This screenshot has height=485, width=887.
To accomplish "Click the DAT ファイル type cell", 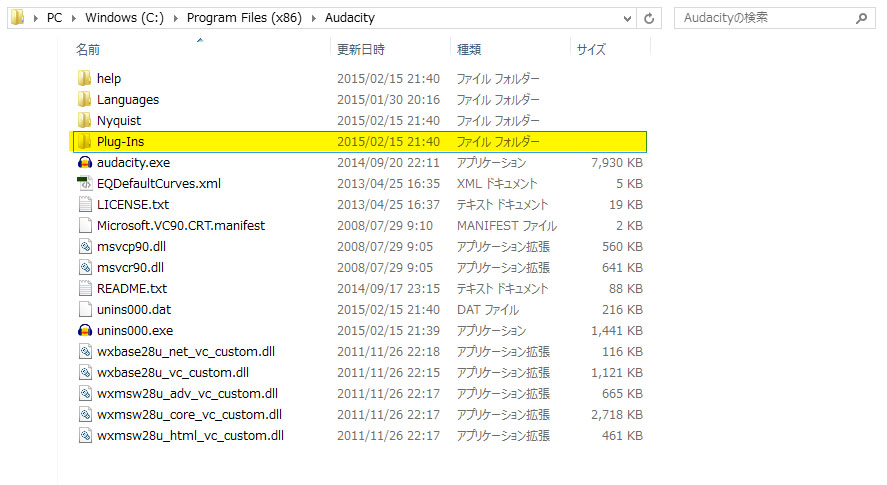I will pos(488,310).
